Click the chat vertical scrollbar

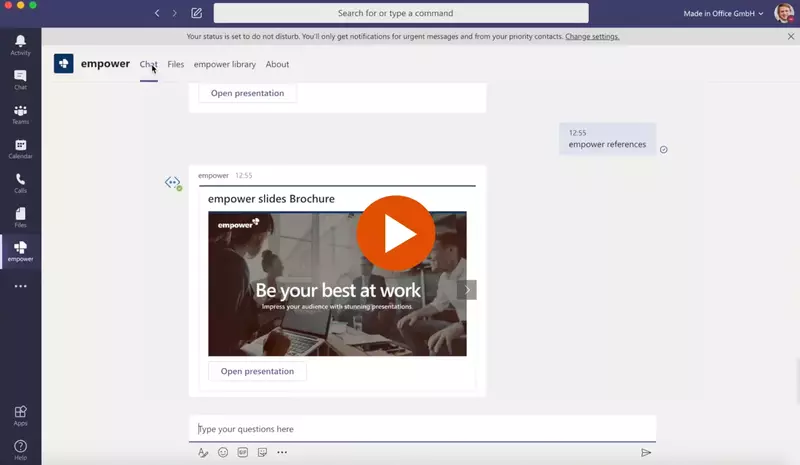(x=797, y=381)
